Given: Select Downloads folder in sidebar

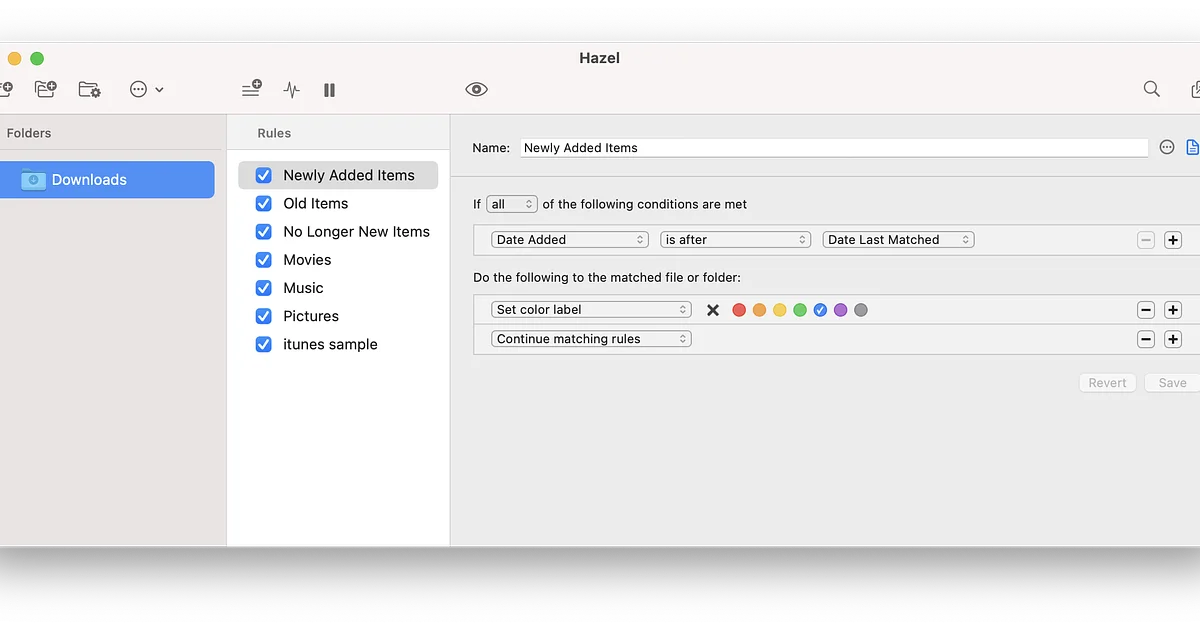Looking at the screenshot, I should tap(107, 180).
